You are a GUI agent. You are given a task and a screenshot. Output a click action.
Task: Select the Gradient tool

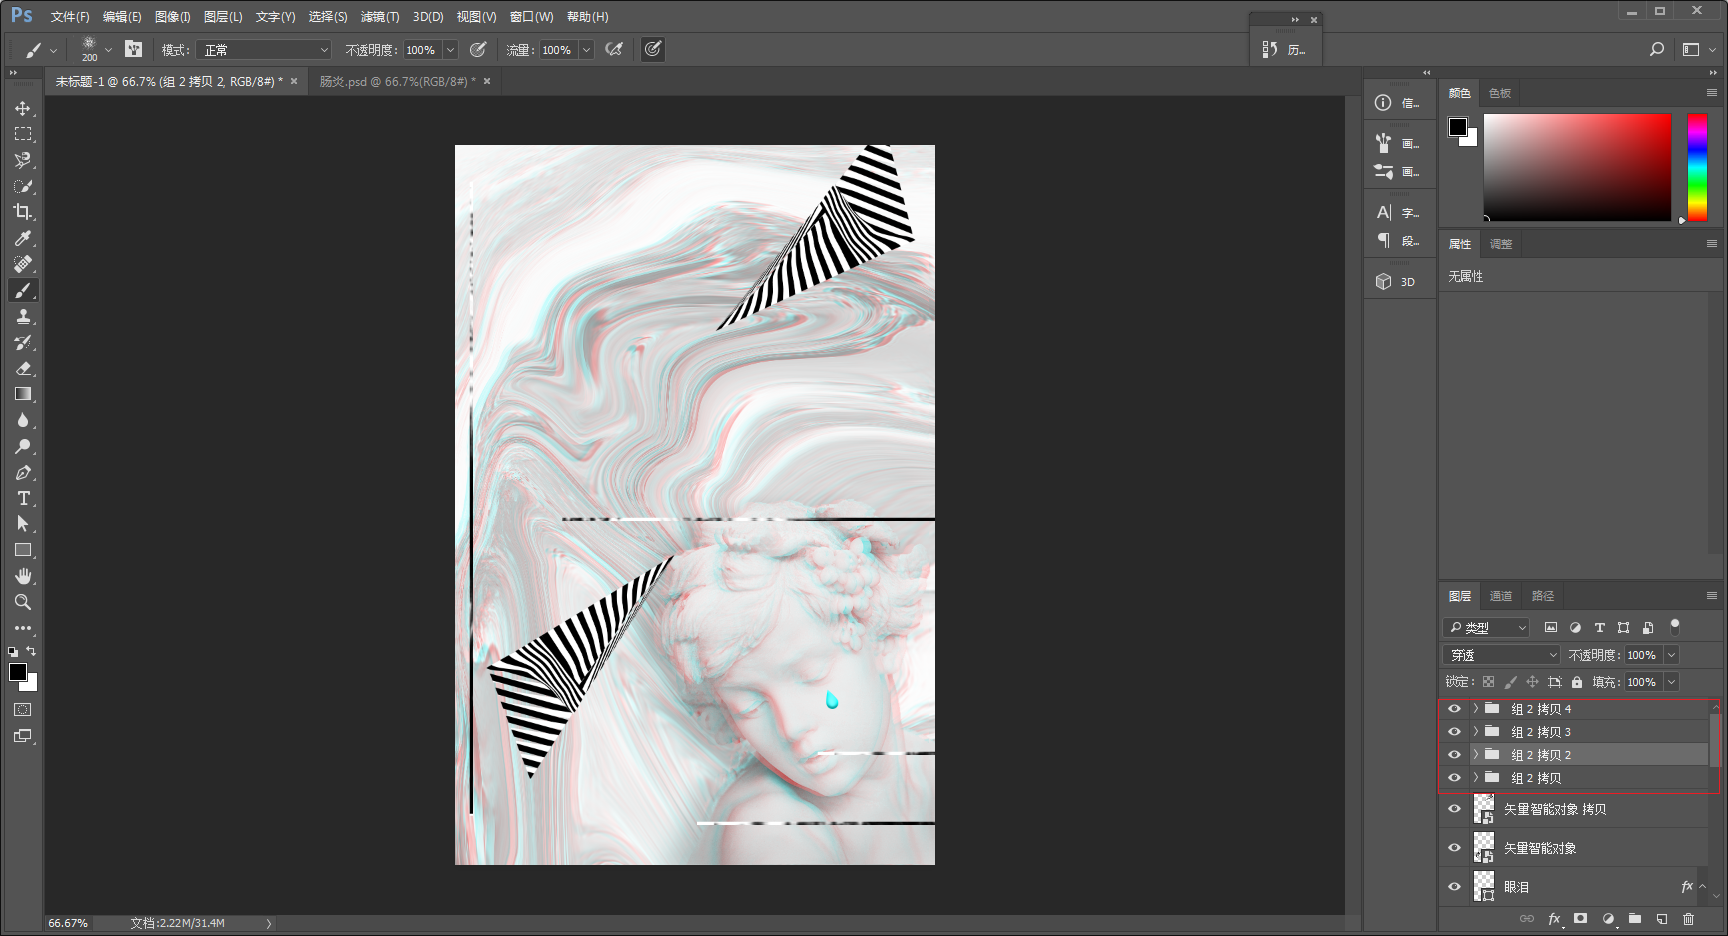(23, 394)
